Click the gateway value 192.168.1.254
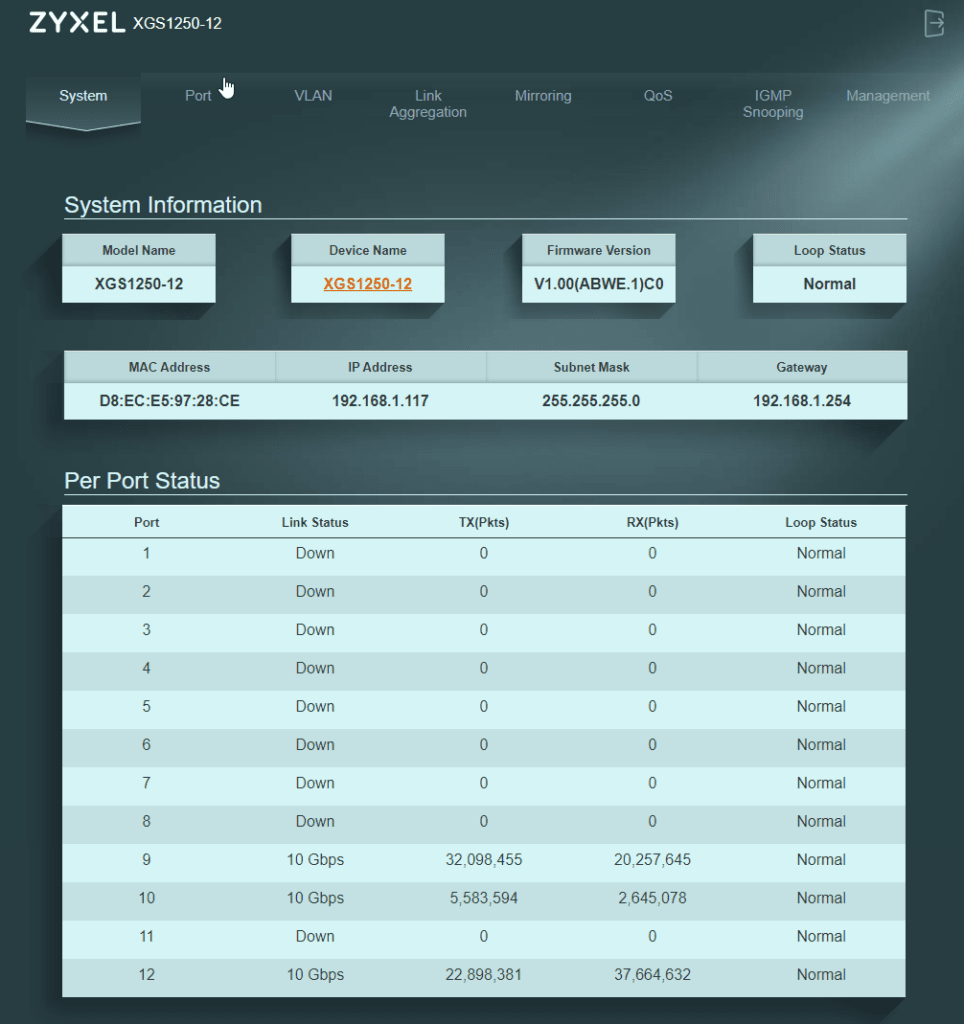 pos(802,401)
